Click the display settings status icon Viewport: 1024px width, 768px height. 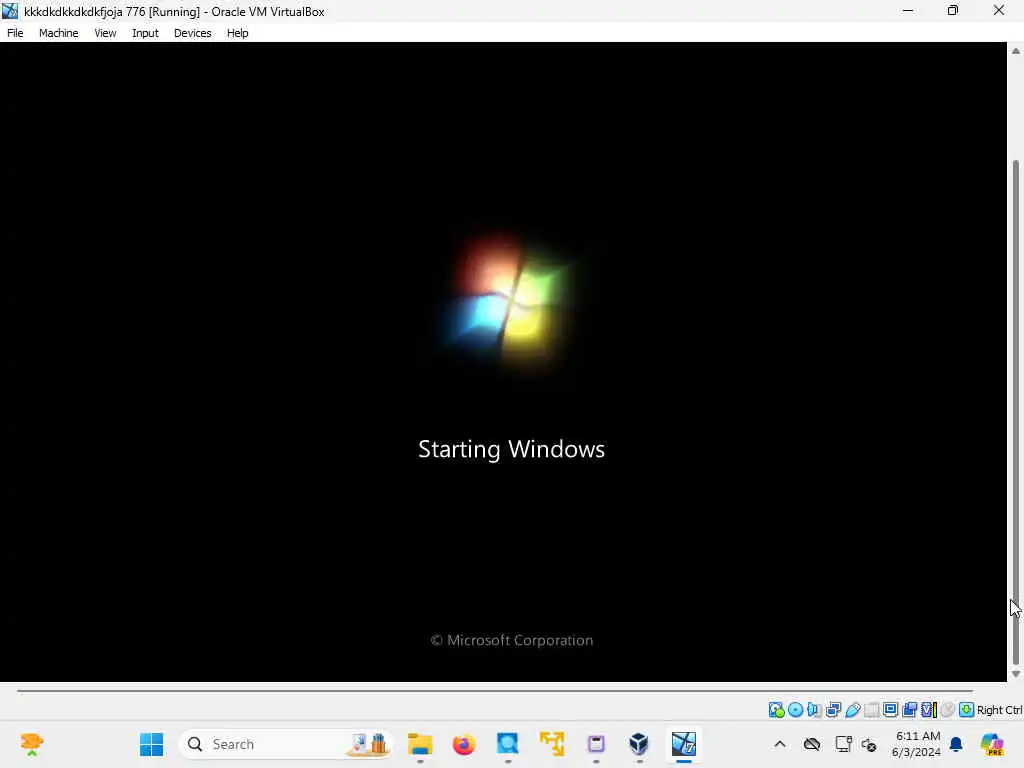pos(890,710)
